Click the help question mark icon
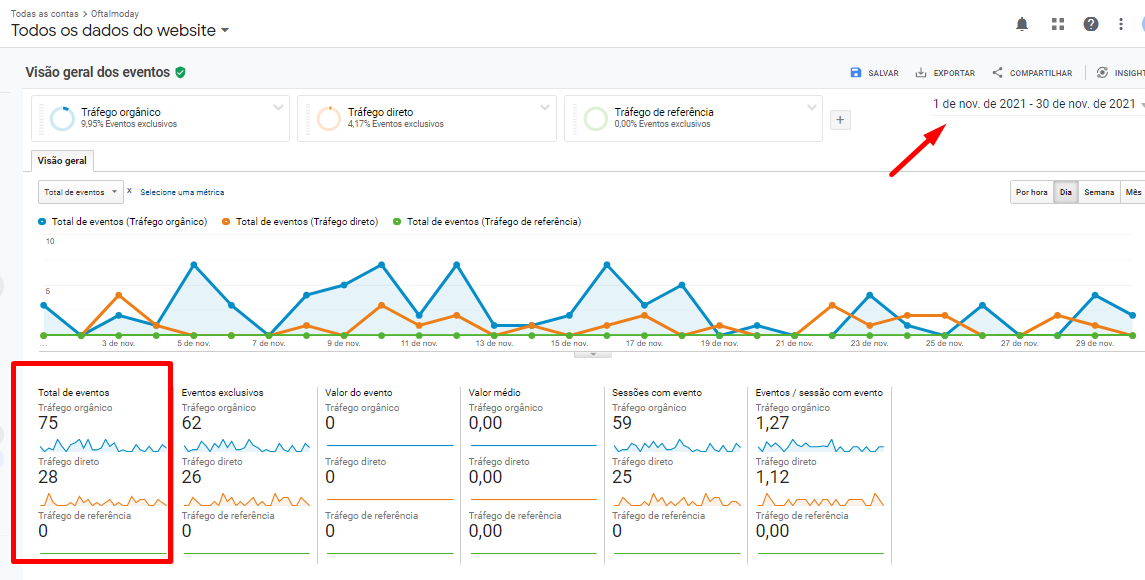The width and height of the screenshot is (1145, 580). pos(1091,24)
